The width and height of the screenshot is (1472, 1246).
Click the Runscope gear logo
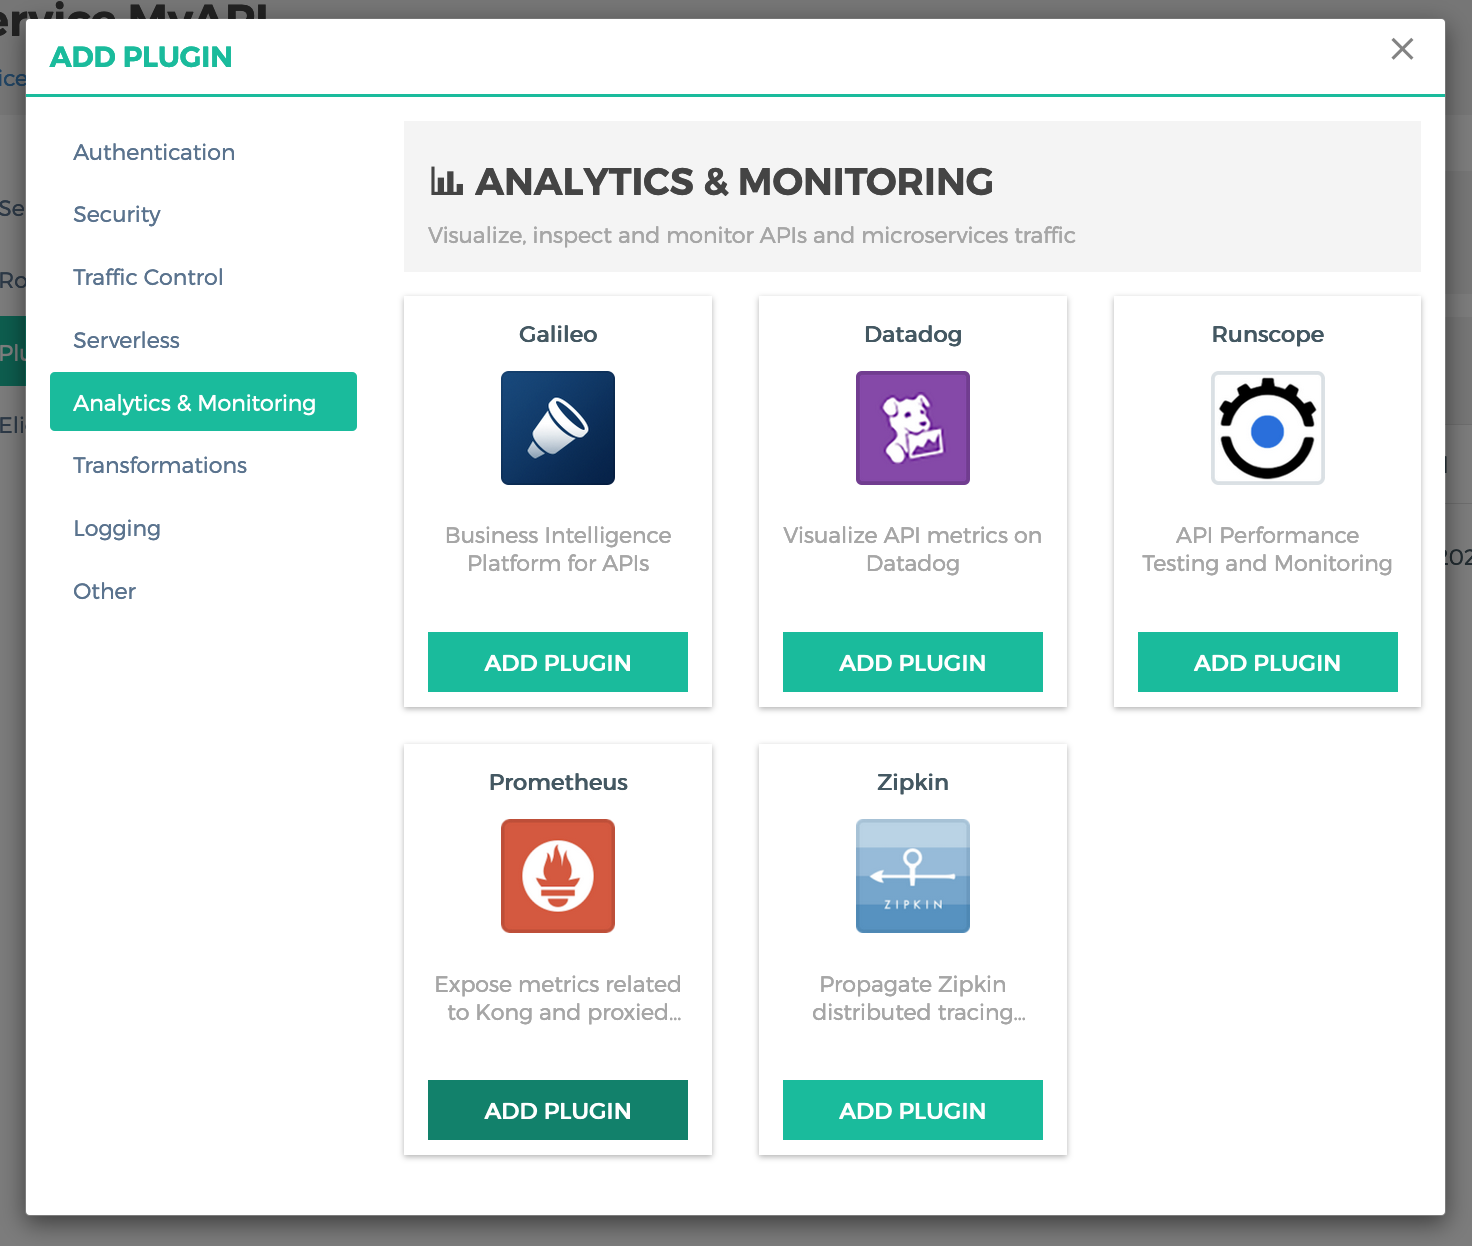point(1268,428)
